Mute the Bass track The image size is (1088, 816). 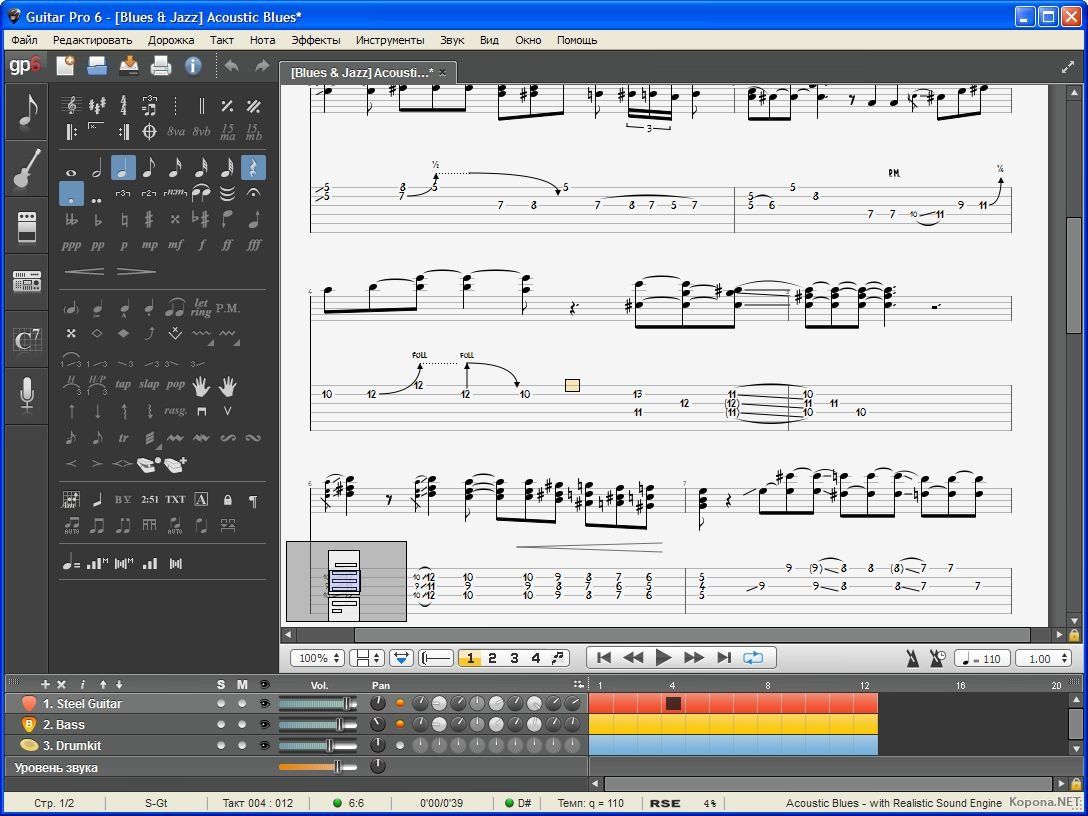click(242, 725)
